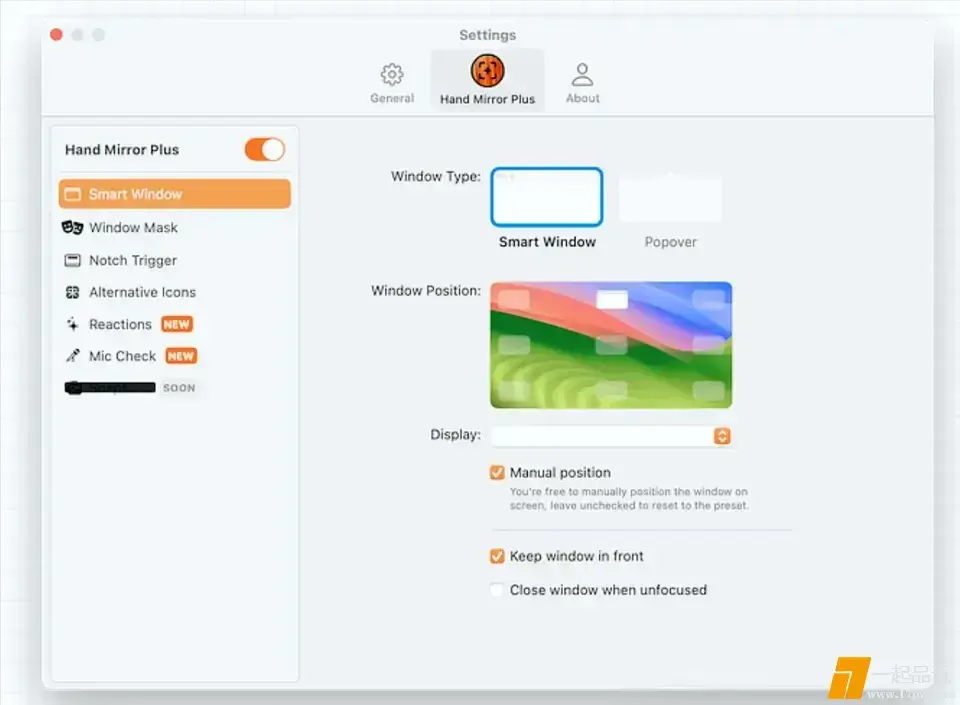
Task: Click the About person icon
Action: click(582, 75)
